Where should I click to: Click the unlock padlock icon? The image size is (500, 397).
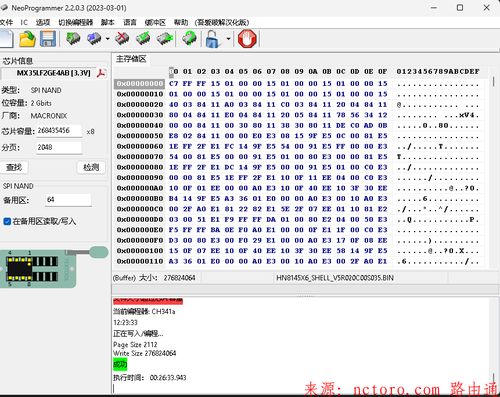tap(213, 39)
